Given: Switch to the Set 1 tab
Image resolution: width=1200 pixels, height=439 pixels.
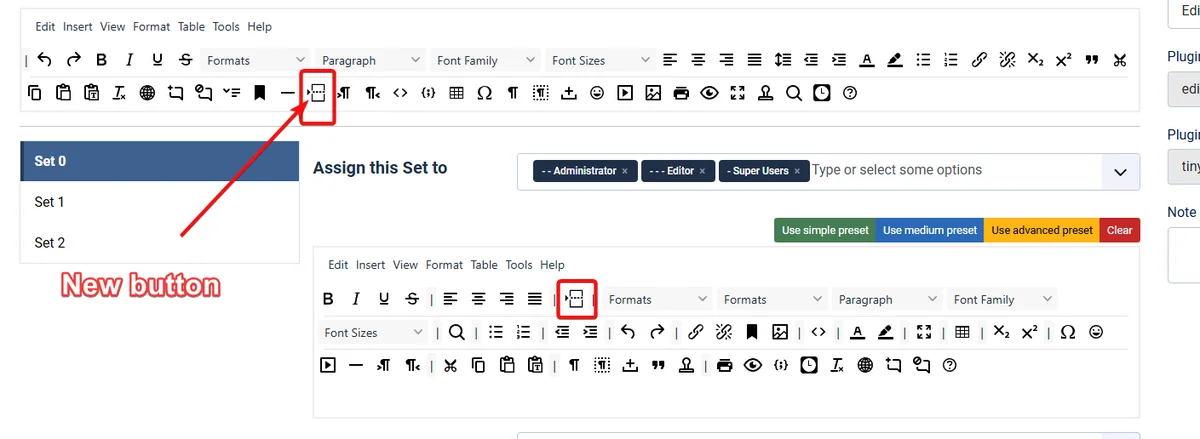Looking at the screenshot, I should (160, 202).
